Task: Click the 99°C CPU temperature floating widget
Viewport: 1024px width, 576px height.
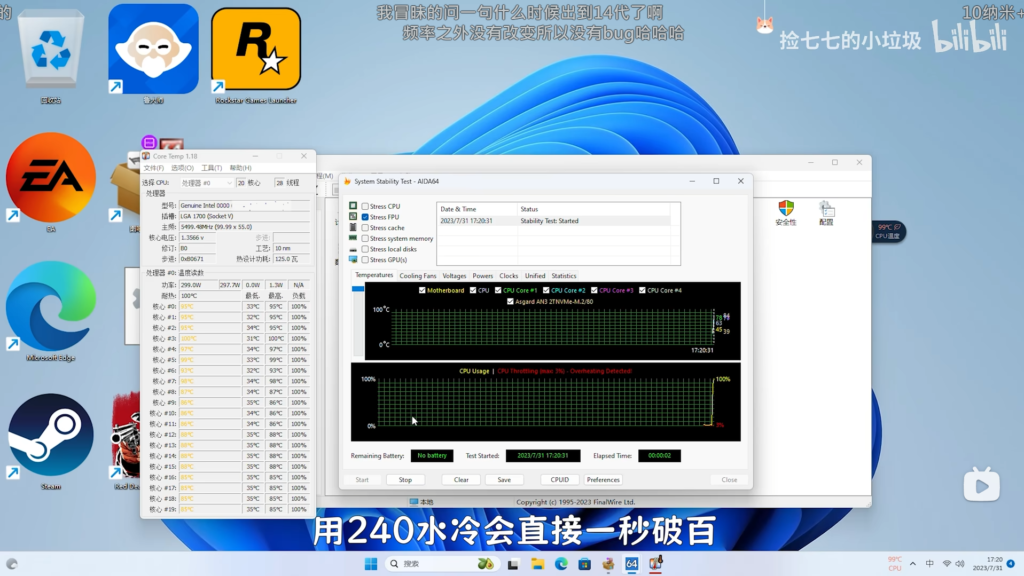Action: click(x=889, y=231)
